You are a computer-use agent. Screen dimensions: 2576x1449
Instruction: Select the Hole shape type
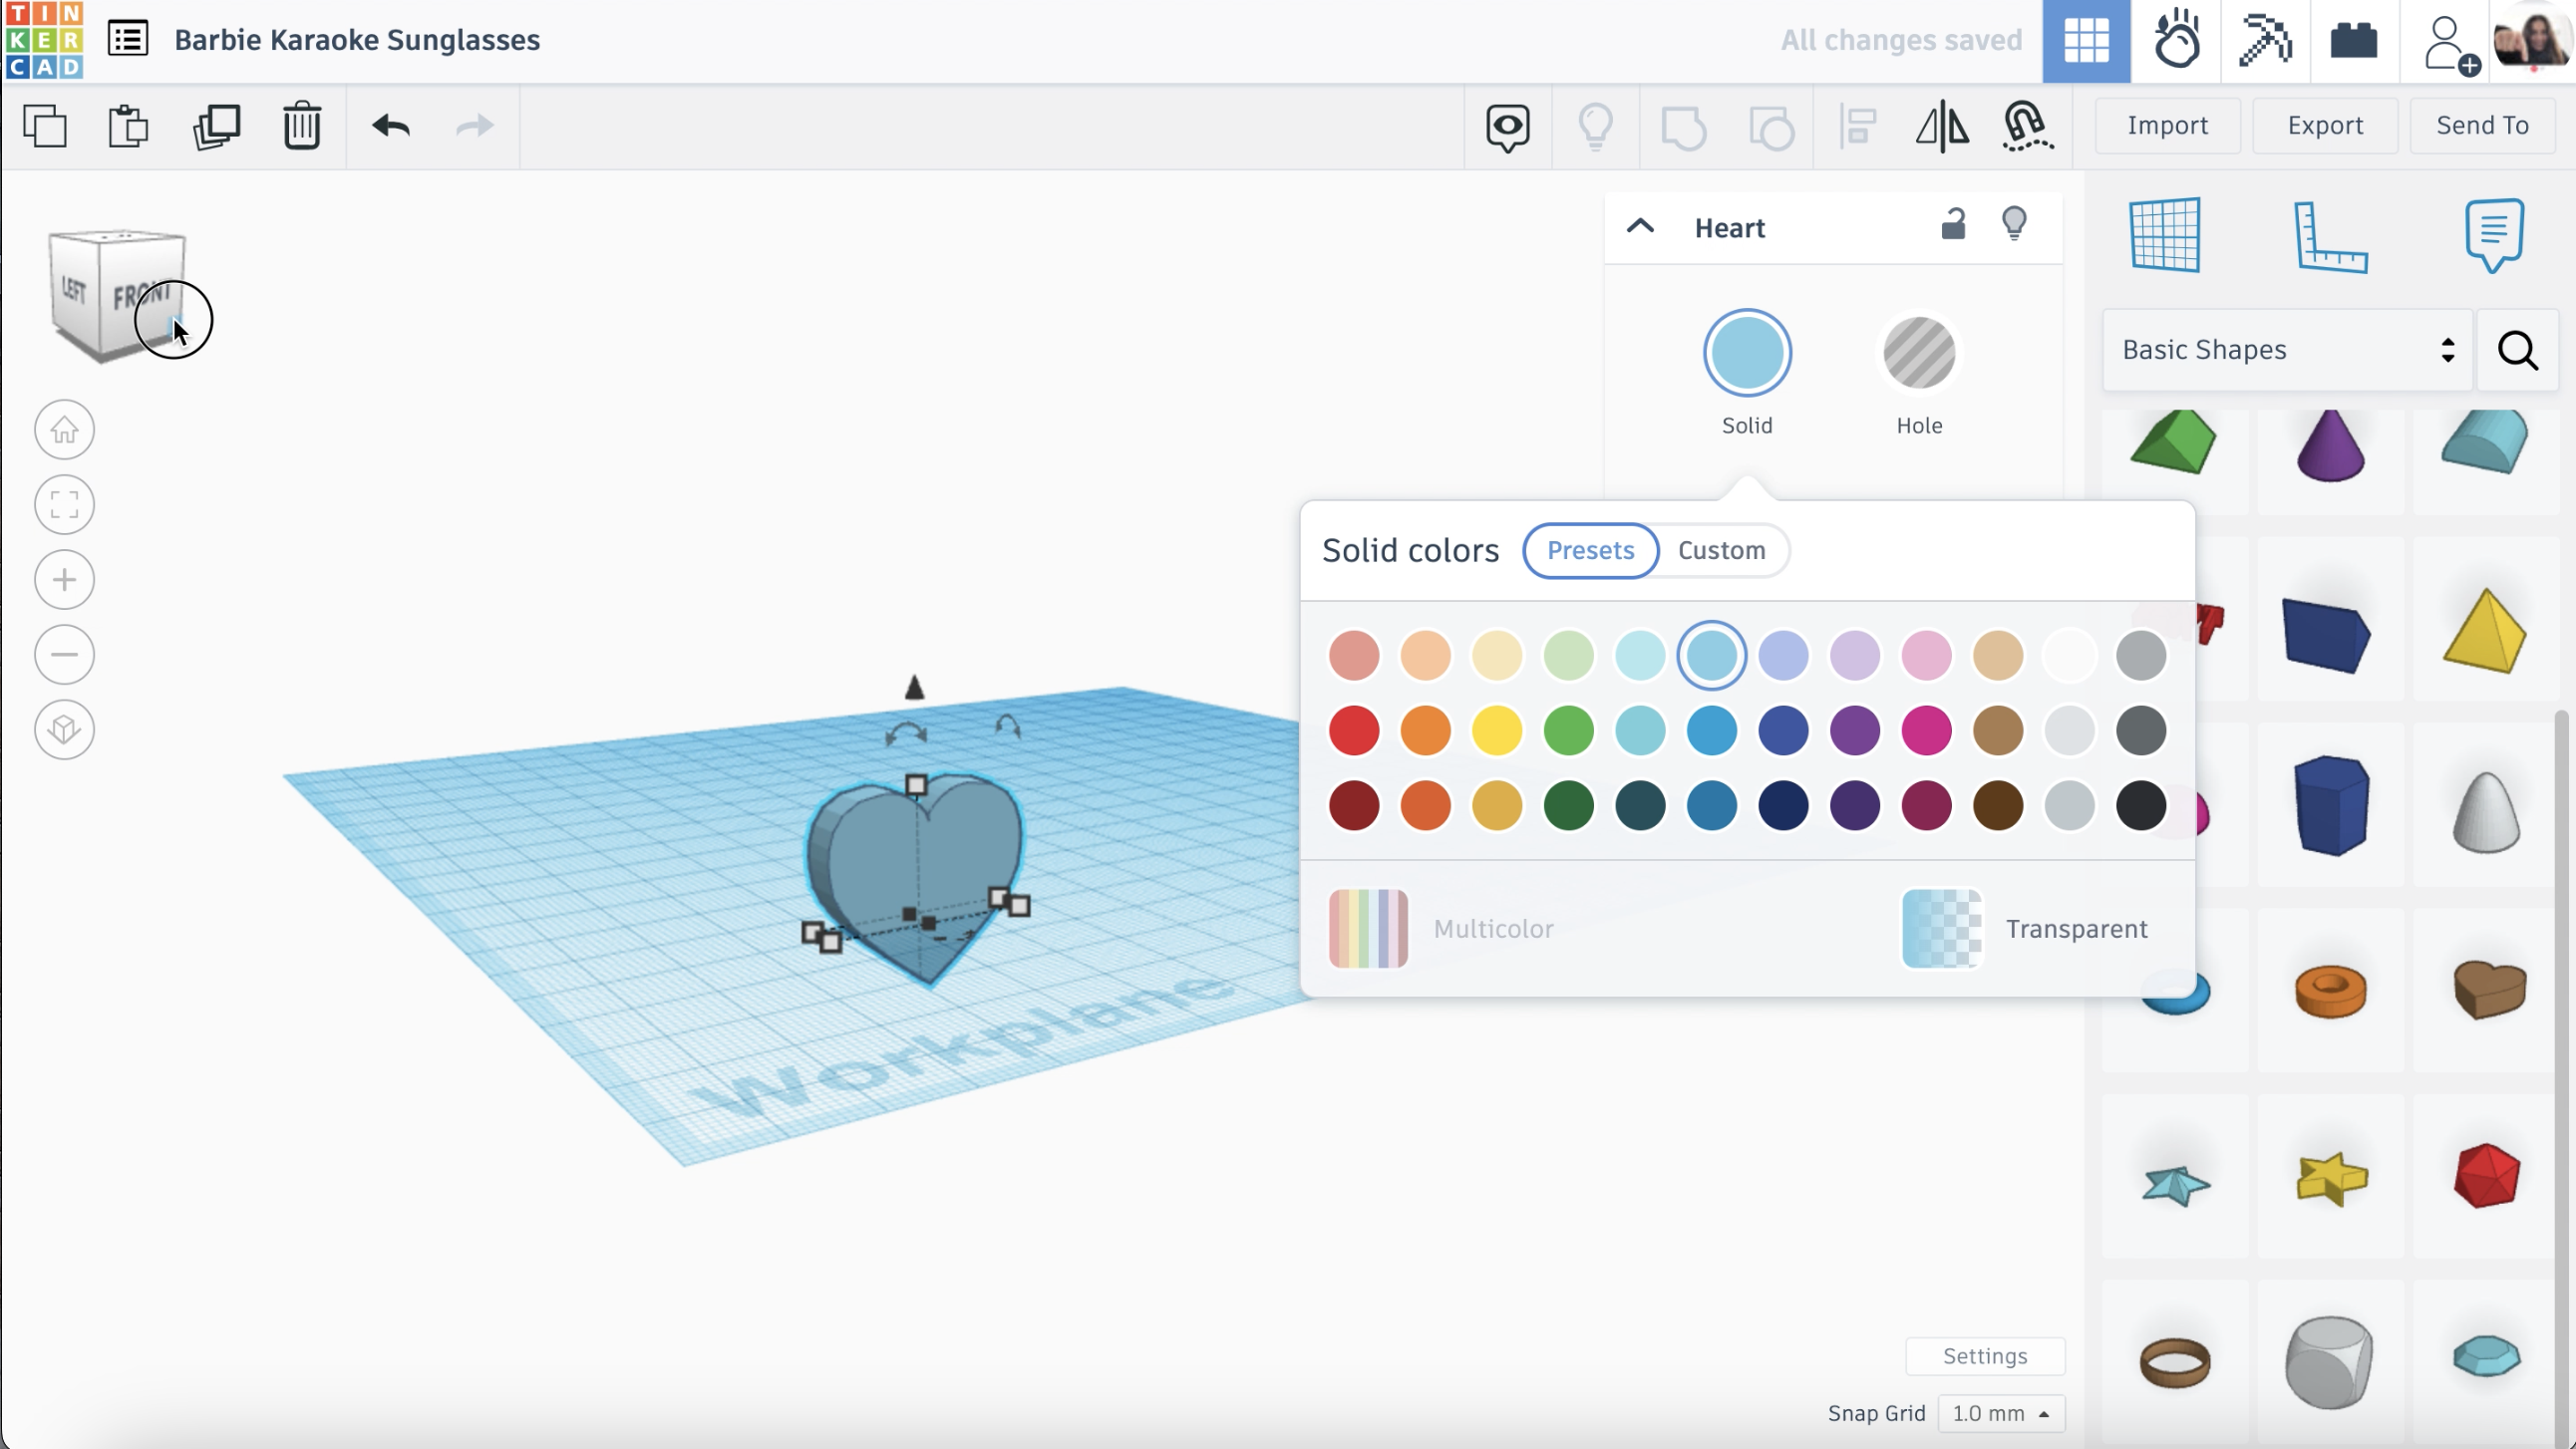[x=1918, y=353]
